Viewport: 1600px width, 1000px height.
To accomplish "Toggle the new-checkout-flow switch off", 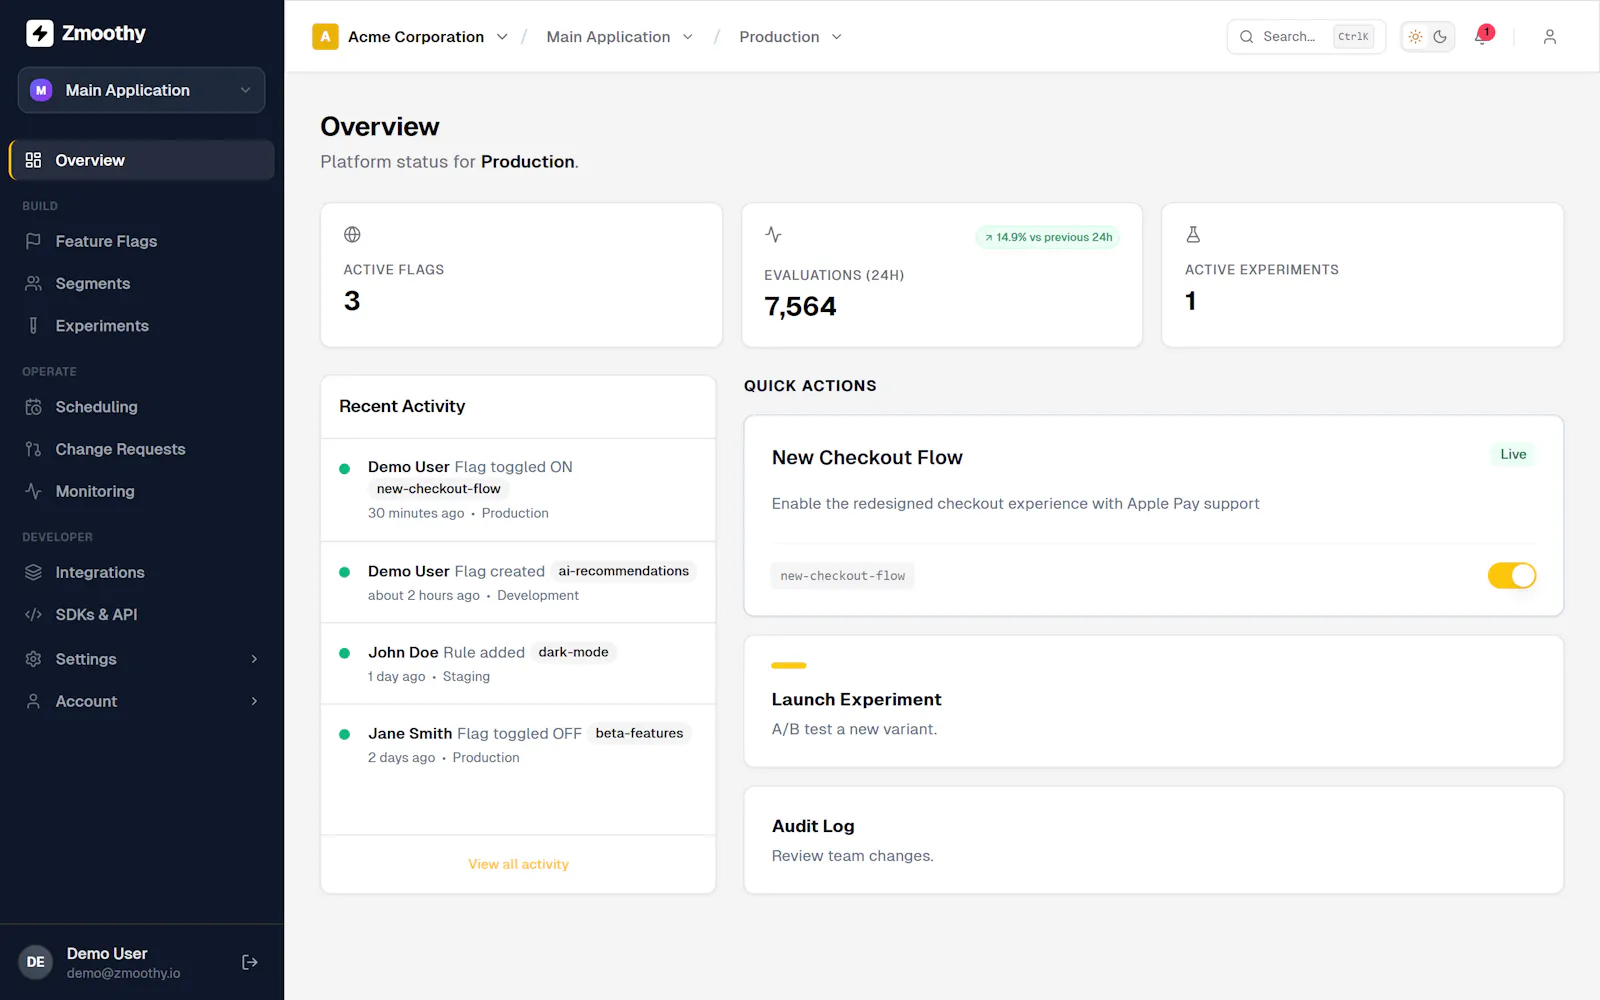I will tap(1511, 576).
